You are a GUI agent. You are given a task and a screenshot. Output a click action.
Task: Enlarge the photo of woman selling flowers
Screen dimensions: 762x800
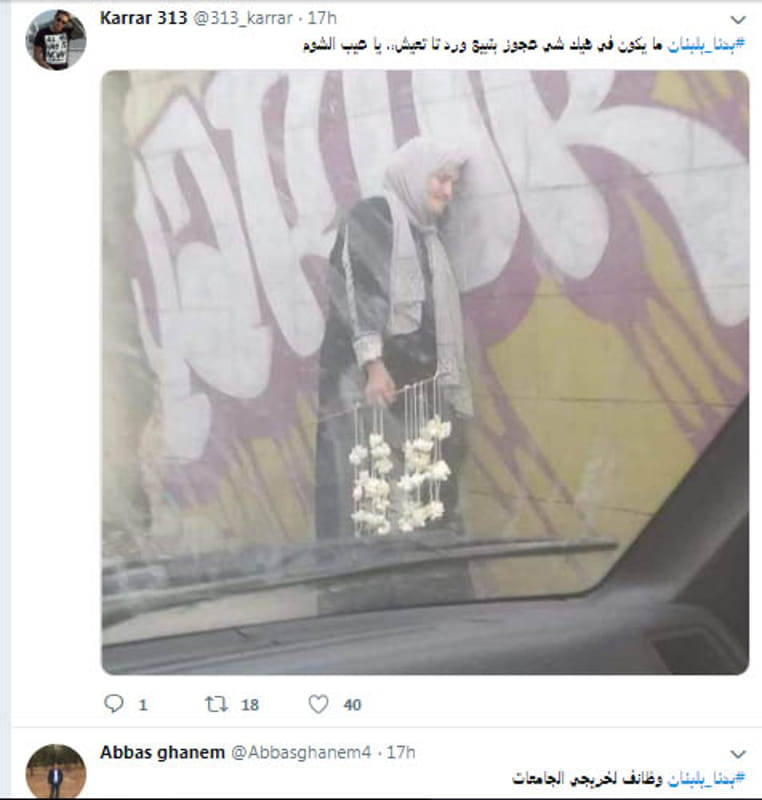[x=425, y=372]
